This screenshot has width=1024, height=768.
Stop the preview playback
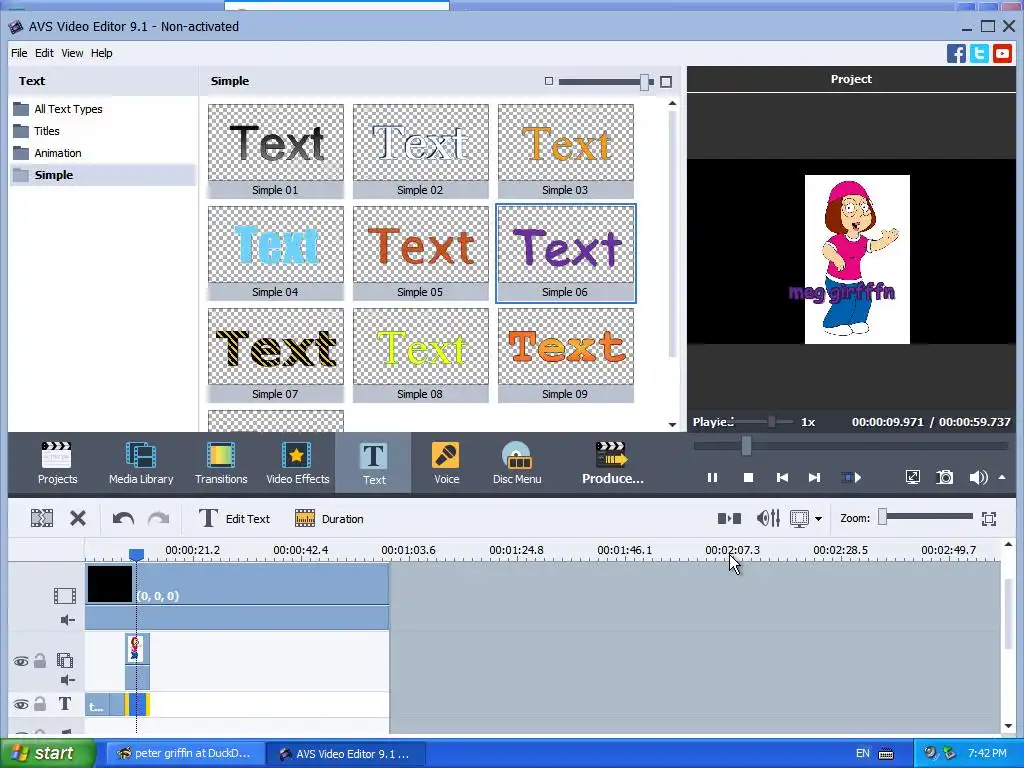click(748, 477)
